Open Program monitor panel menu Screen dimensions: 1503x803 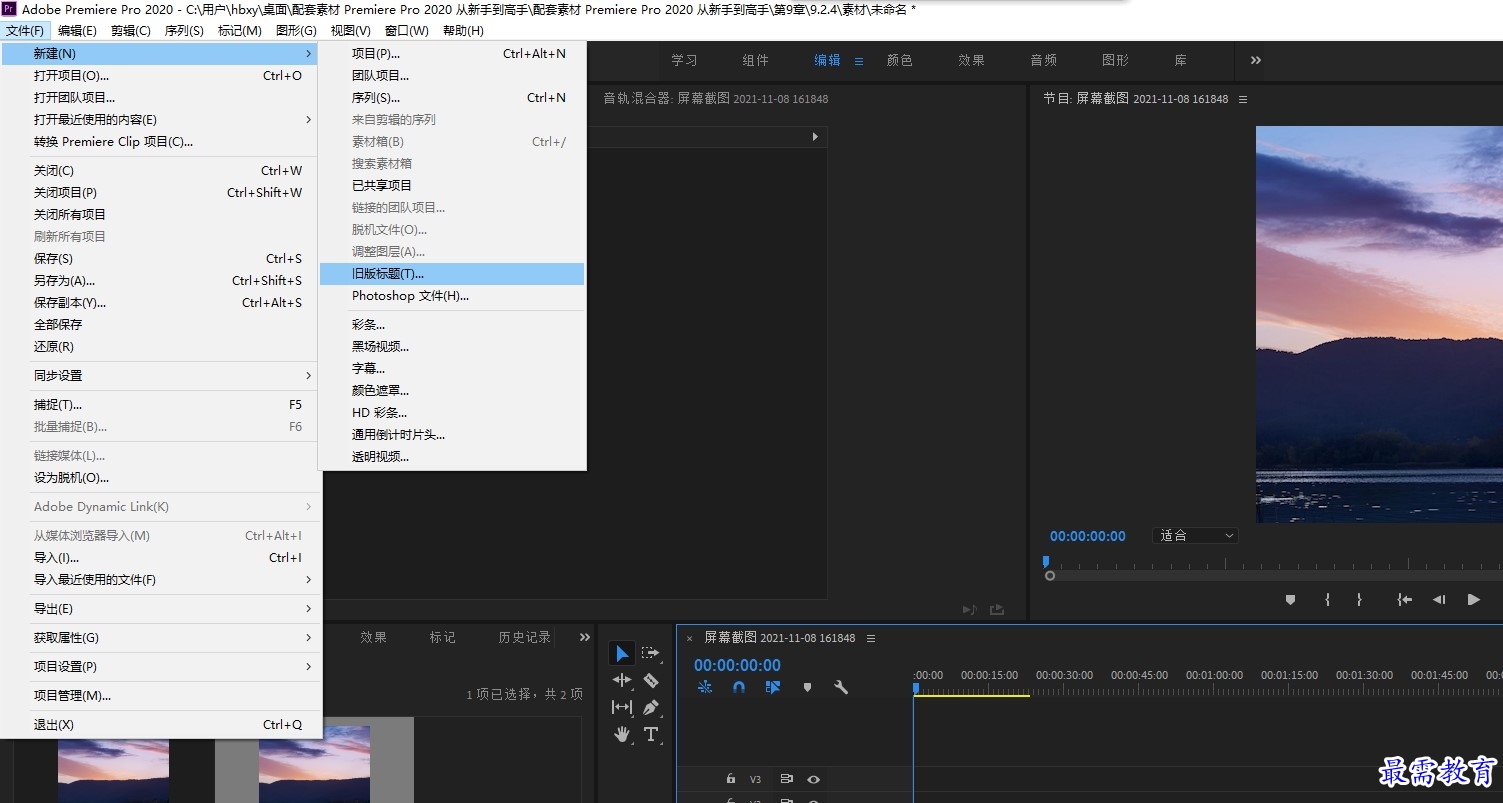click(x=1243, y=99)
